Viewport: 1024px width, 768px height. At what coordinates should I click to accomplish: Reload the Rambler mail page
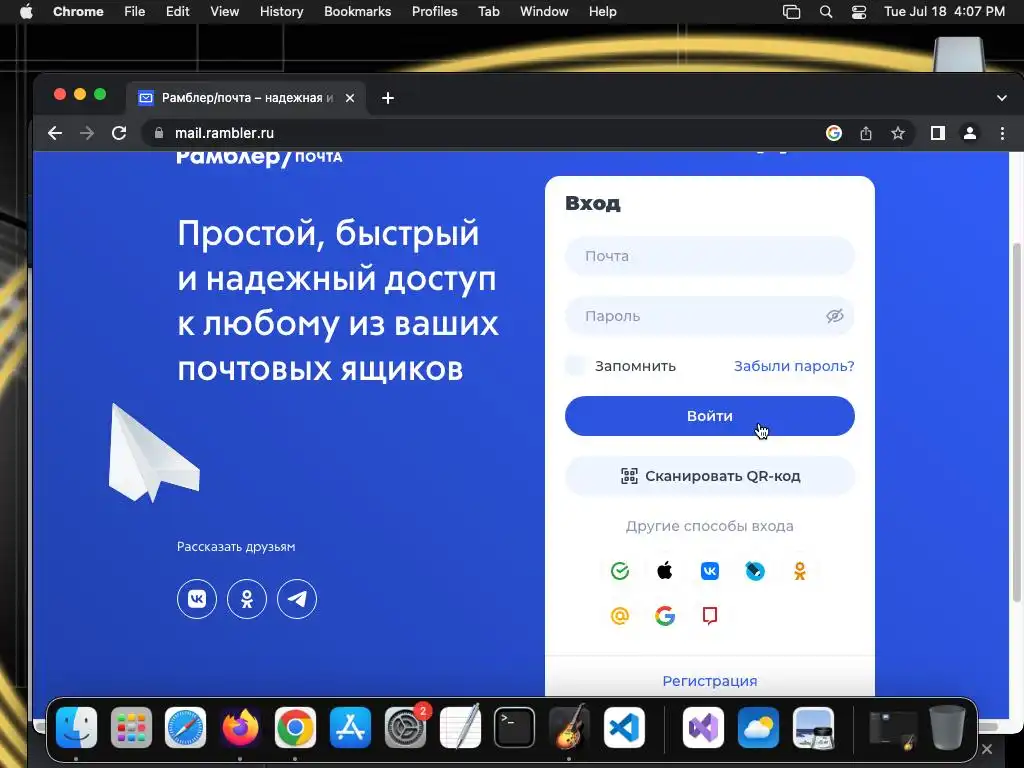tap(119, 133)
